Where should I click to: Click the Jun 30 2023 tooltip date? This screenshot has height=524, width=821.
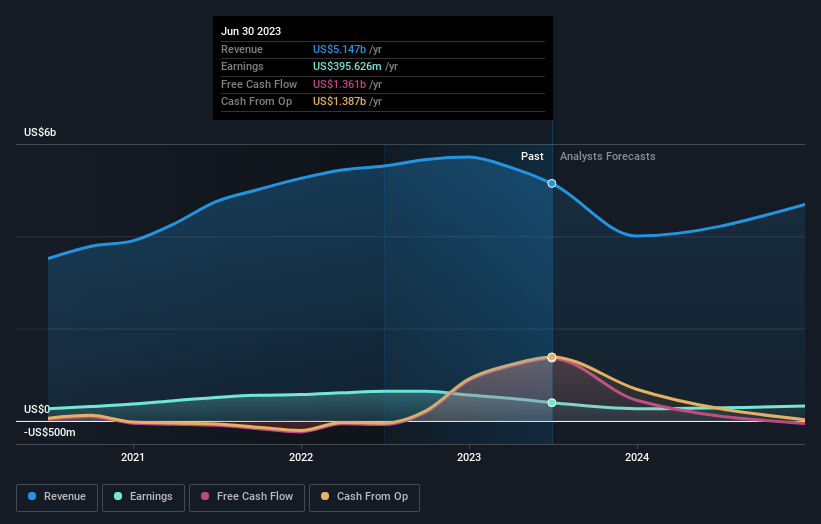251,31
